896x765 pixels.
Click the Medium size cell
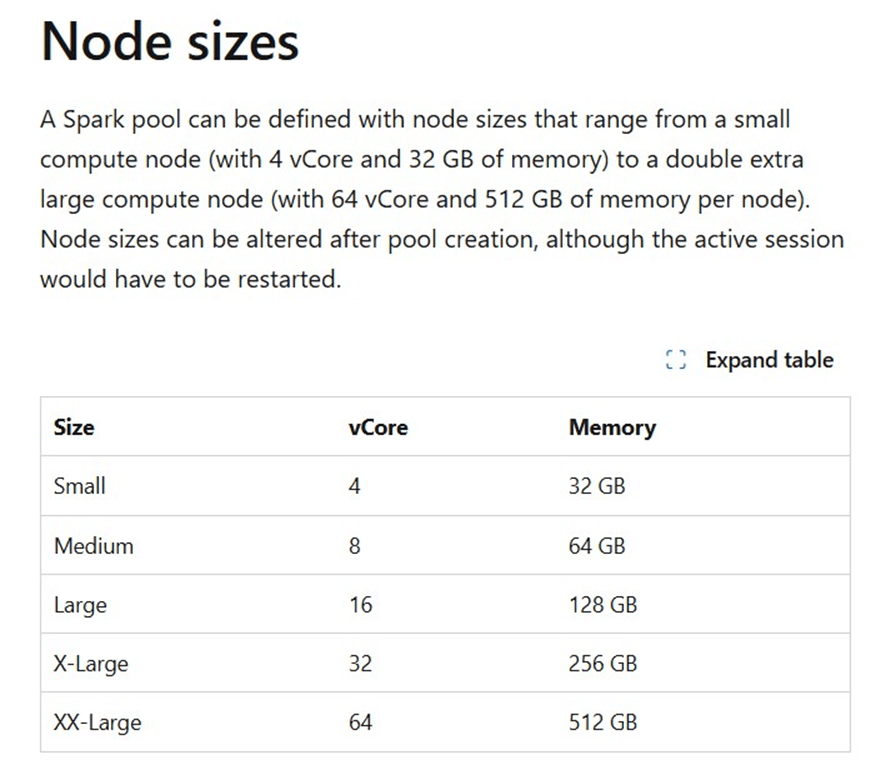(93, 546)
